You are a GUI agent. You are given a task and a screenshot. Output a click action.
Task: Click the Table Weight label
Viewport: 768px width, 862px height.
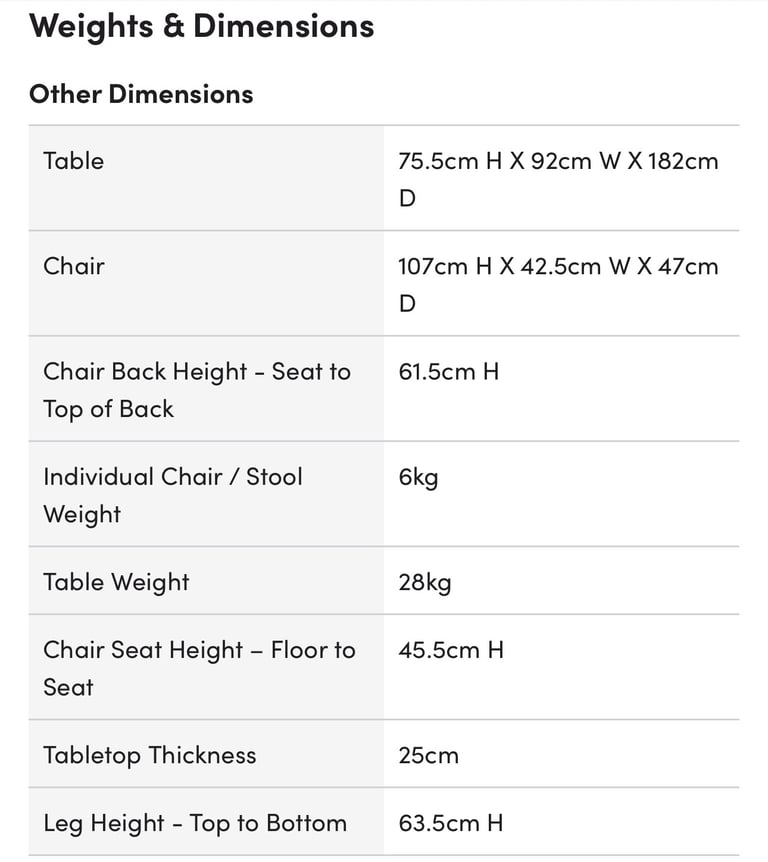coord(117,582)
